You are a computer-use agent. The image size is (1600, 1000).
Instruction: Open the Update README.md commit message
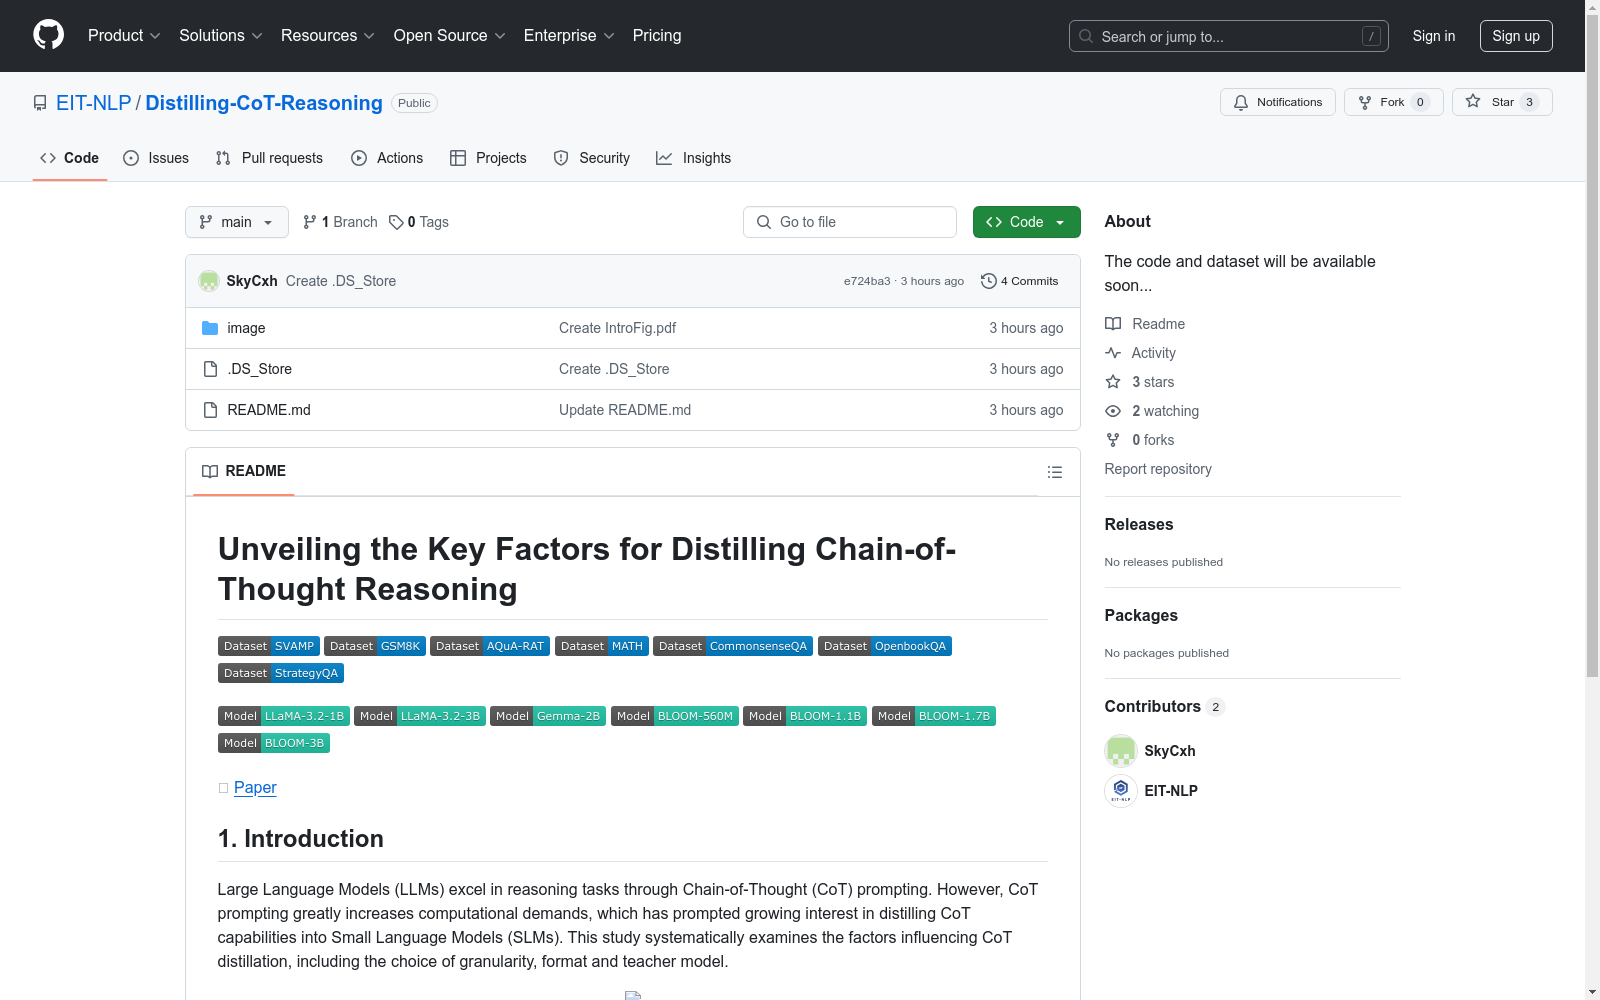coord(625,410)
